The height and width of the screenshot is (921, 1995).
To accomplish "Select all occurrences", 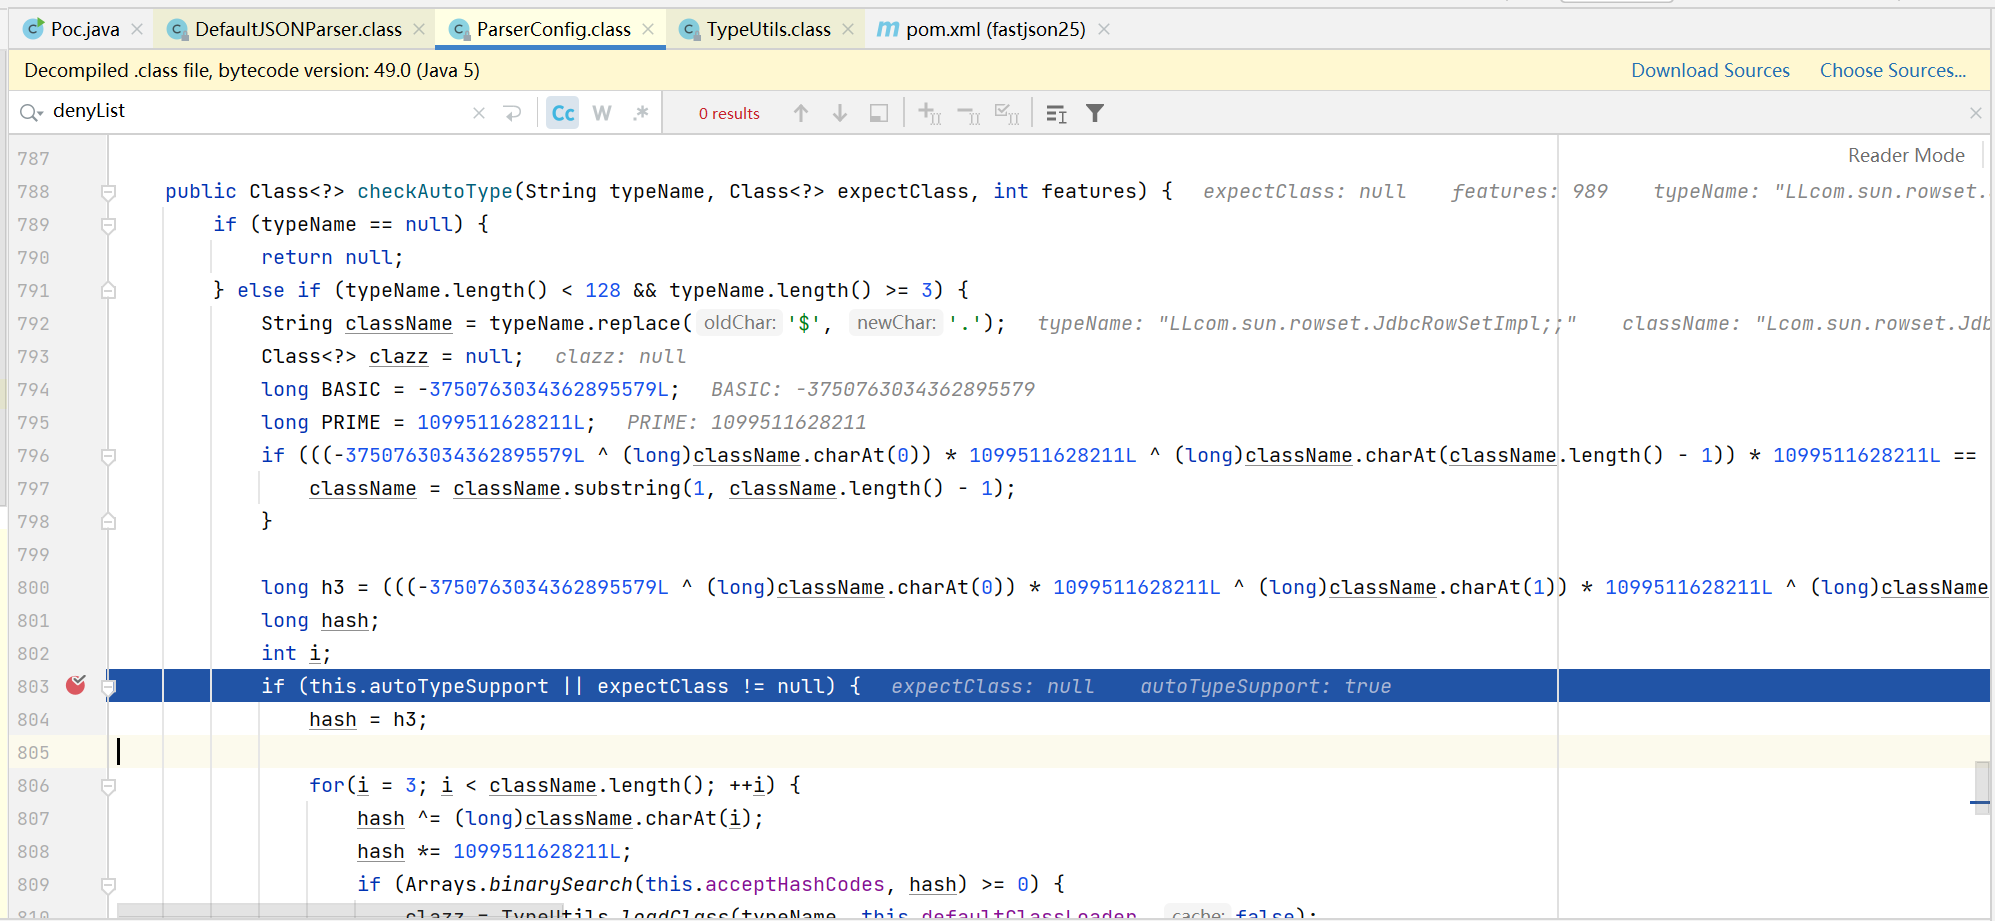I will [1007, 113].
